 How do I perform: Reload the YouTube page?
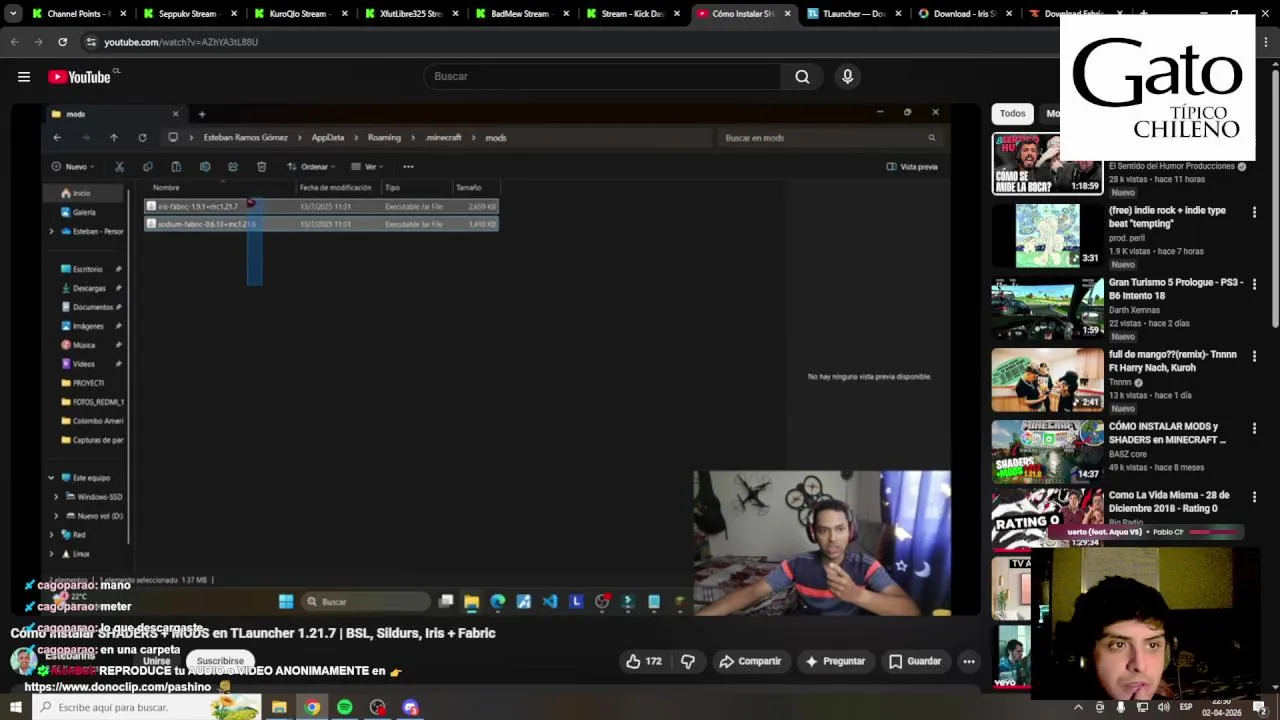[62, 42]
